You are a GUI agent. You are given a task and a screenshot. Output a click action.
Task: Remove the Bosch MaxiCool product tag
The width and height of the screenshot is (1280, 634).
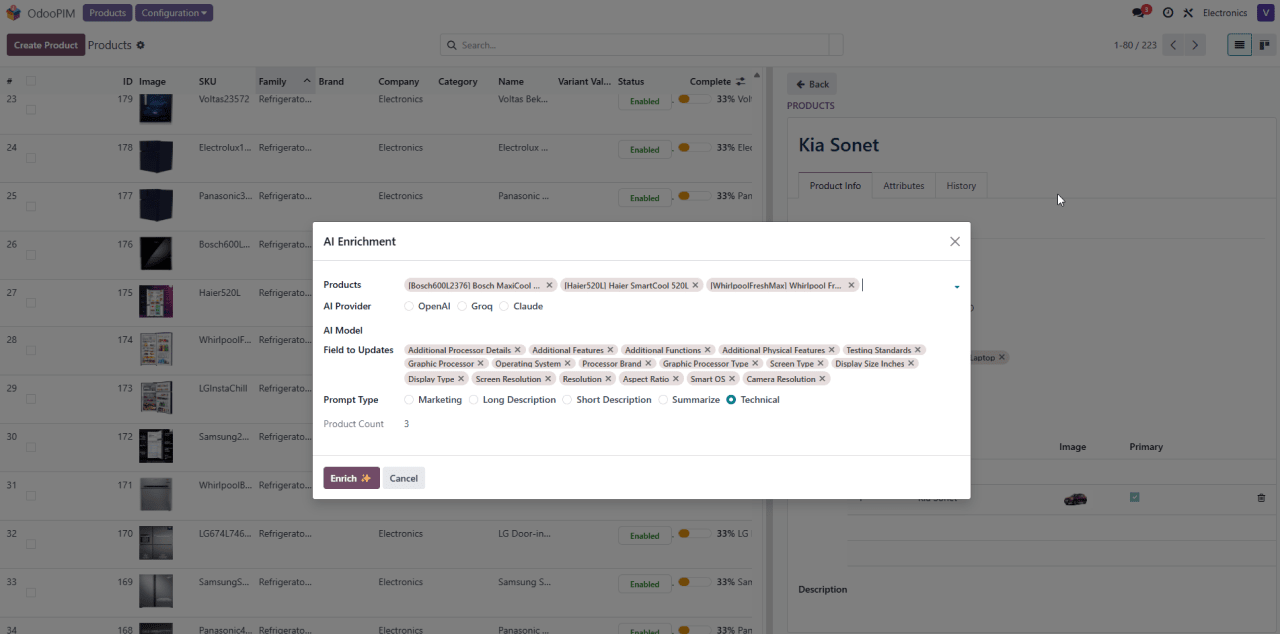click(549, 285)
